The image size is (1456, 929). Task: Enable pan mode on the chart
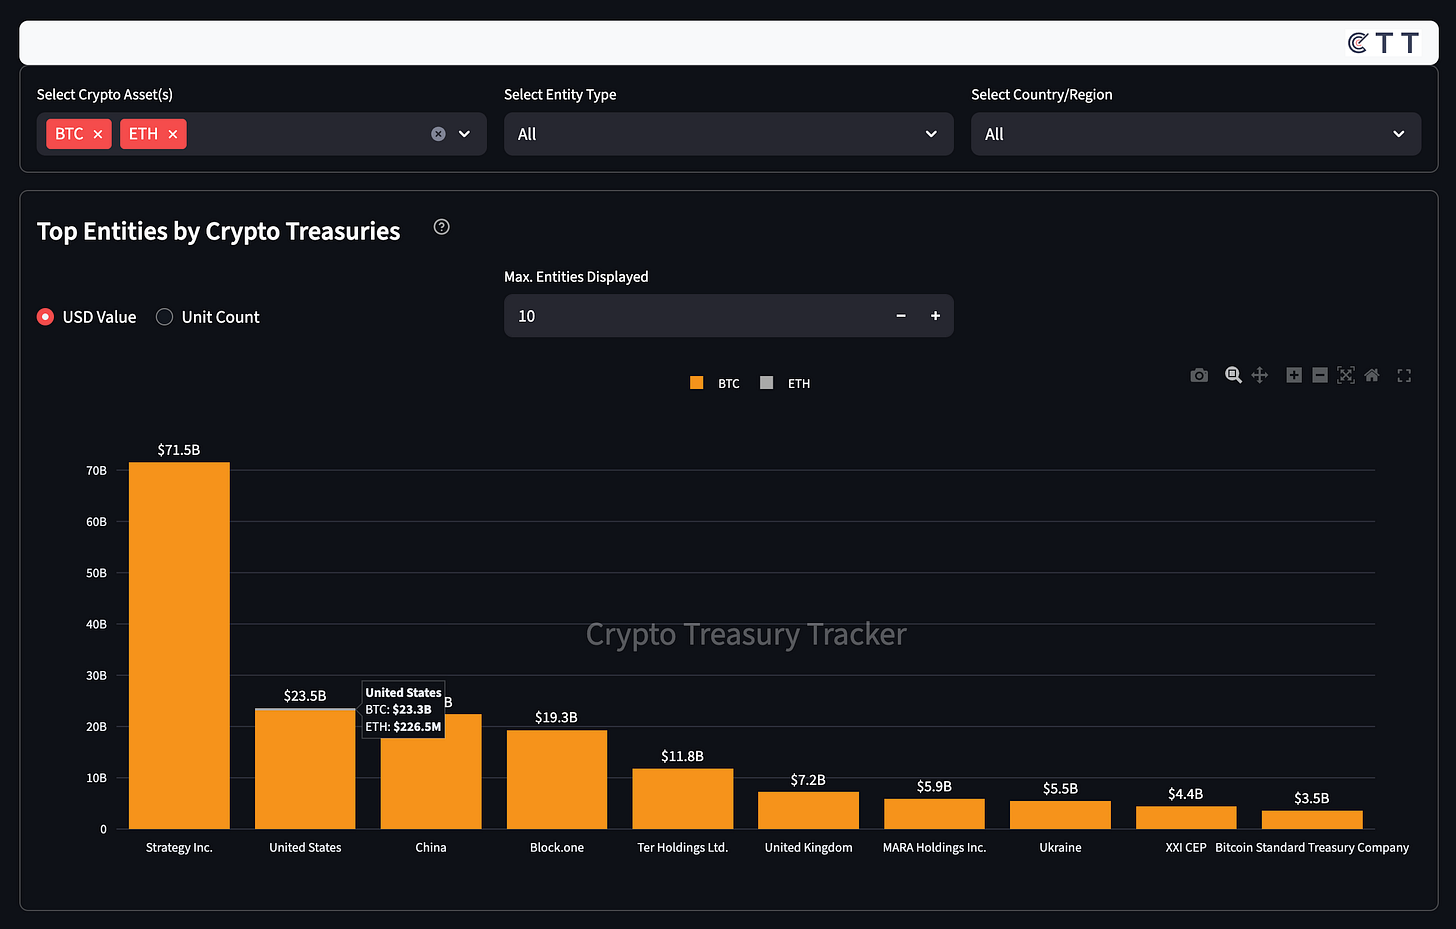[1260, 375]
